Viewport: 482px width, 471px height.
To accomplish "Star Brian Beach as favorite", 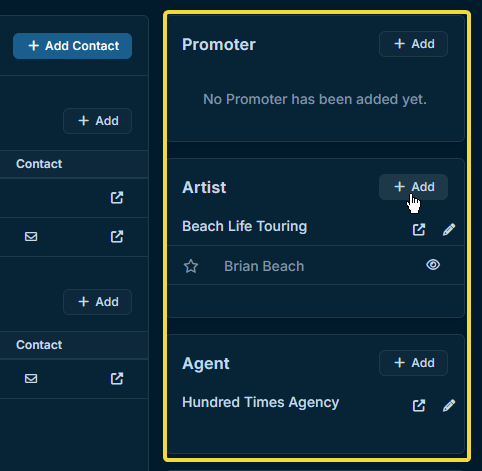I will click(191, 266).
